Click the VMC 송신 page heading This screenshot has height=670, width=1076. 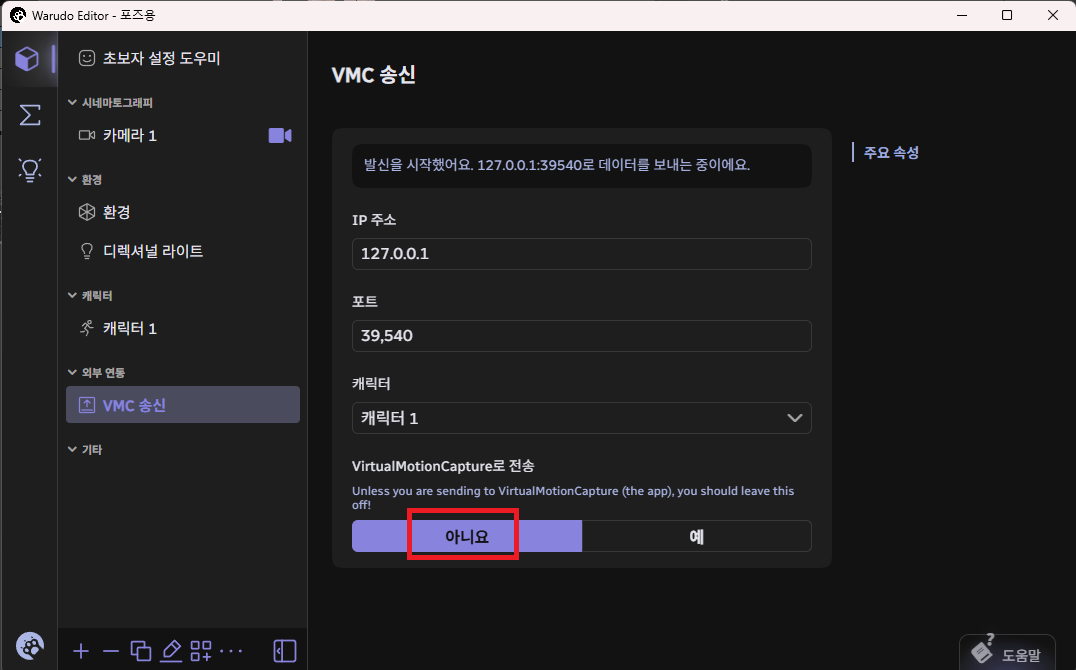click(x=374, y=74)
